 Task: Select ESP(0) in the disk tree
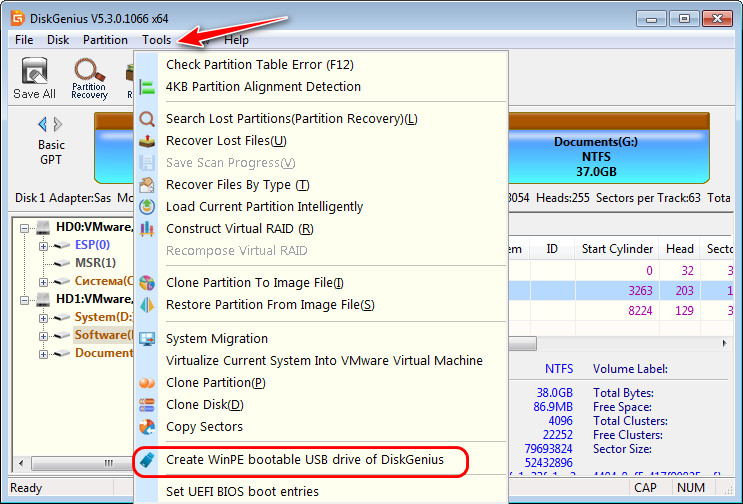[92, 245]
